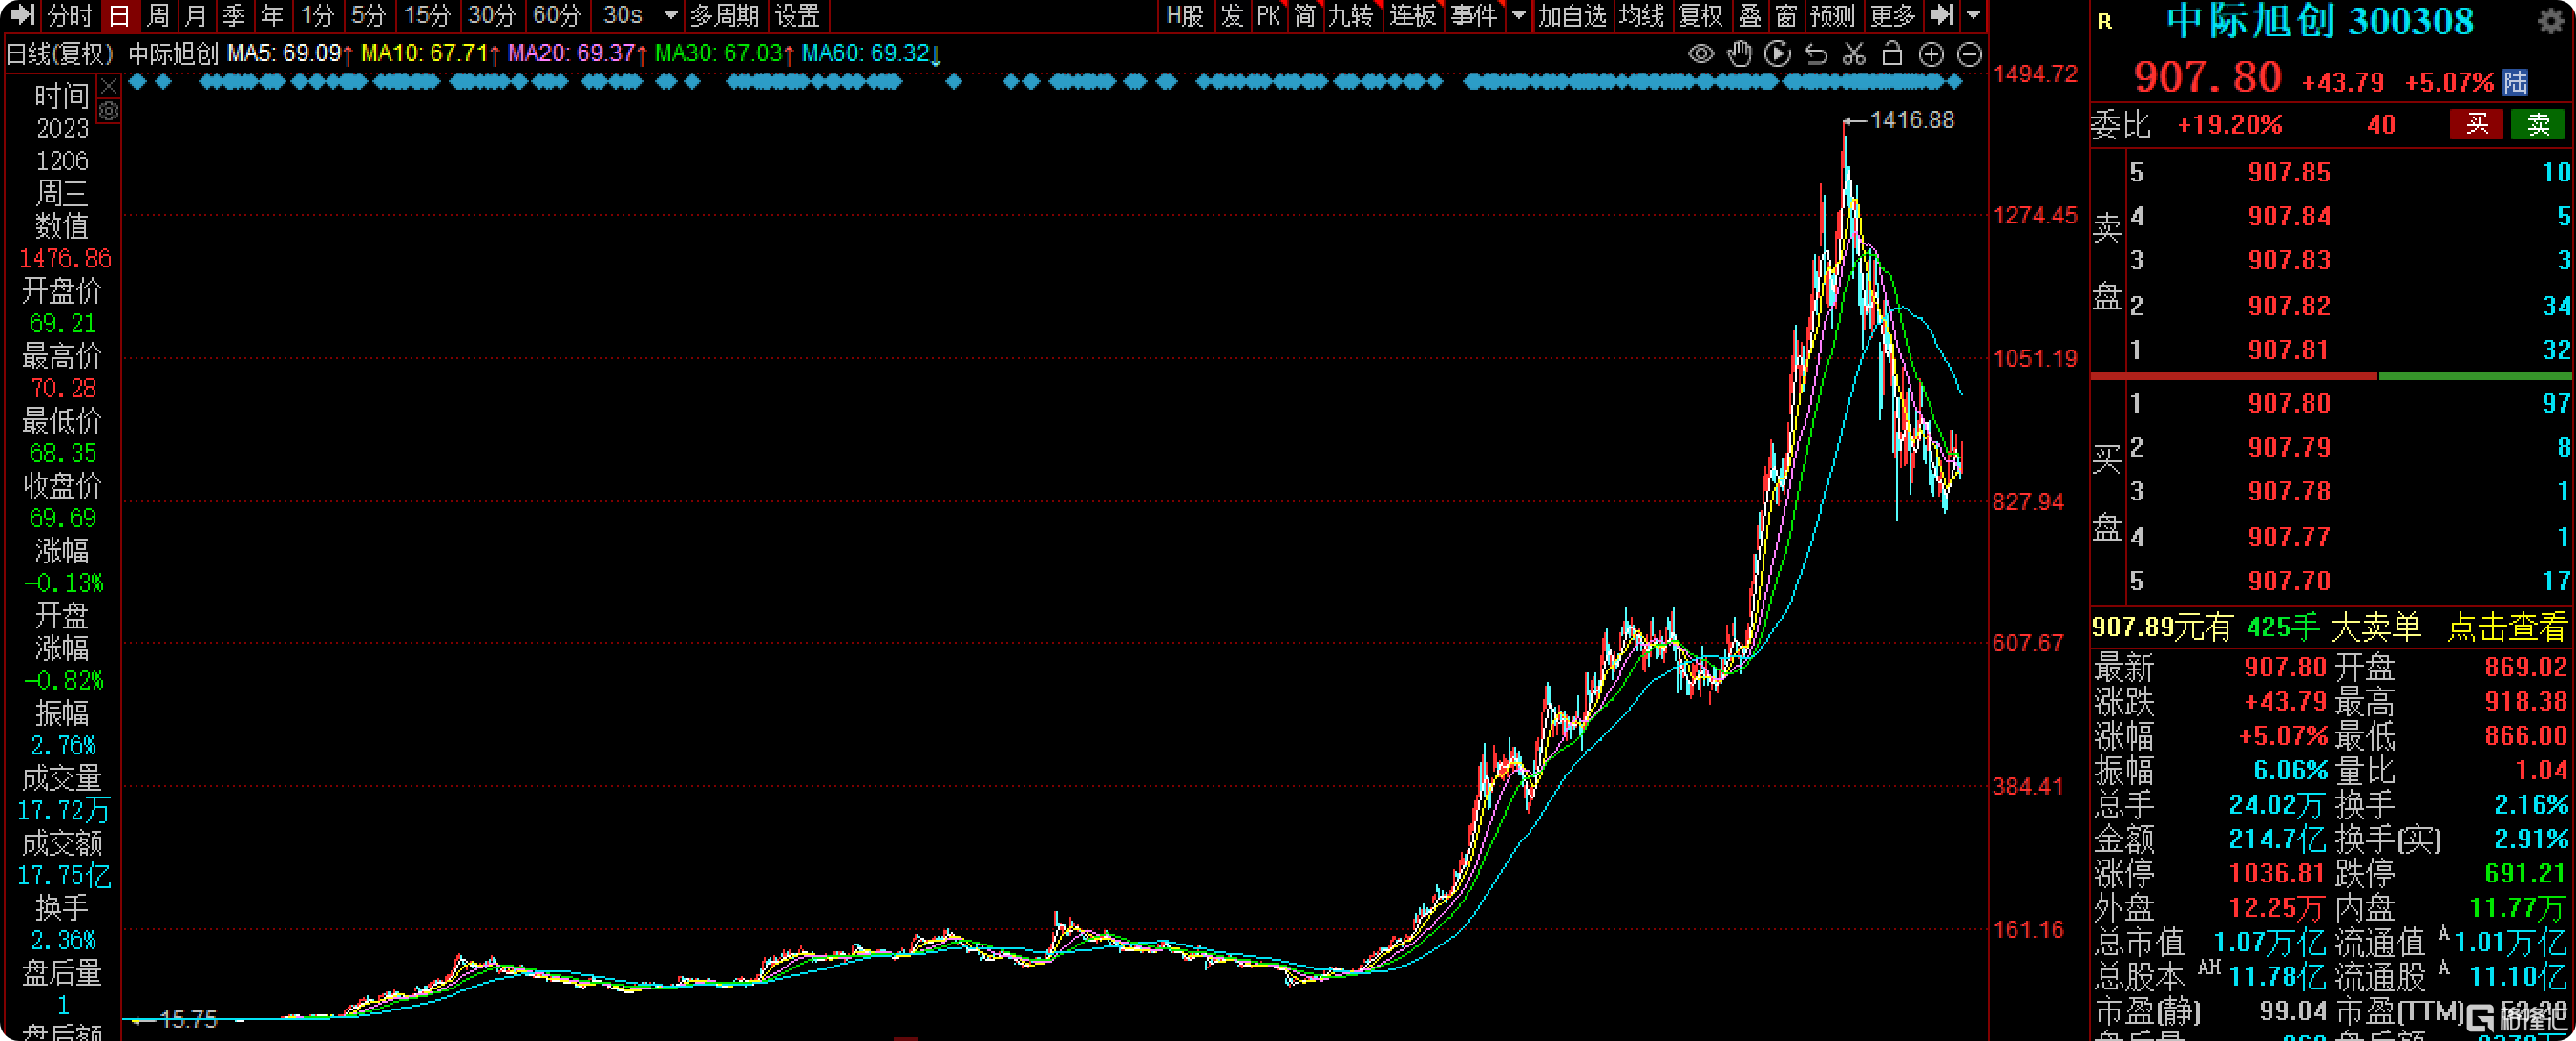Click the 点击查看 link

point(2507,627)
